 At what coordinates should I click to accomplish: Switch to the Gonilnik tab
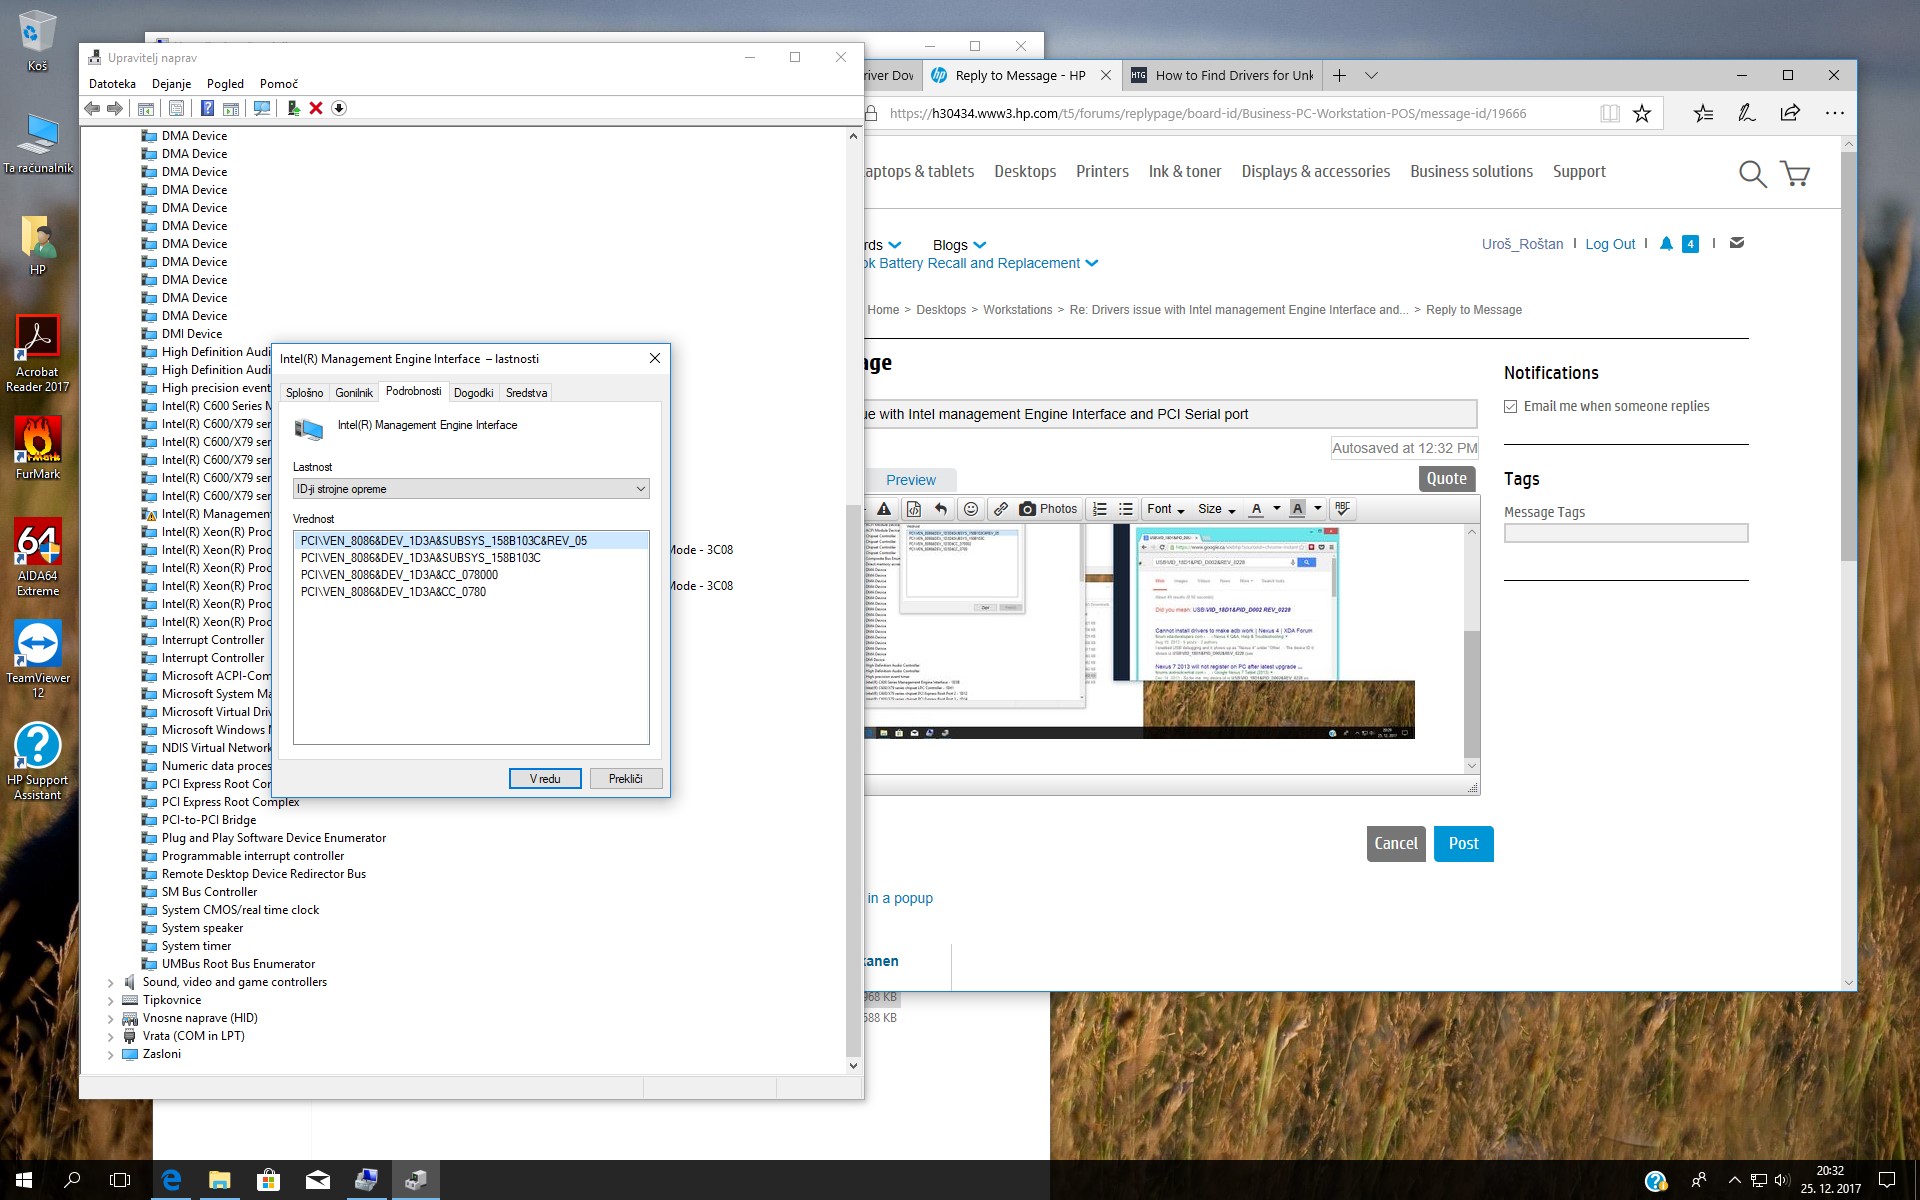(x=354, y=393)
